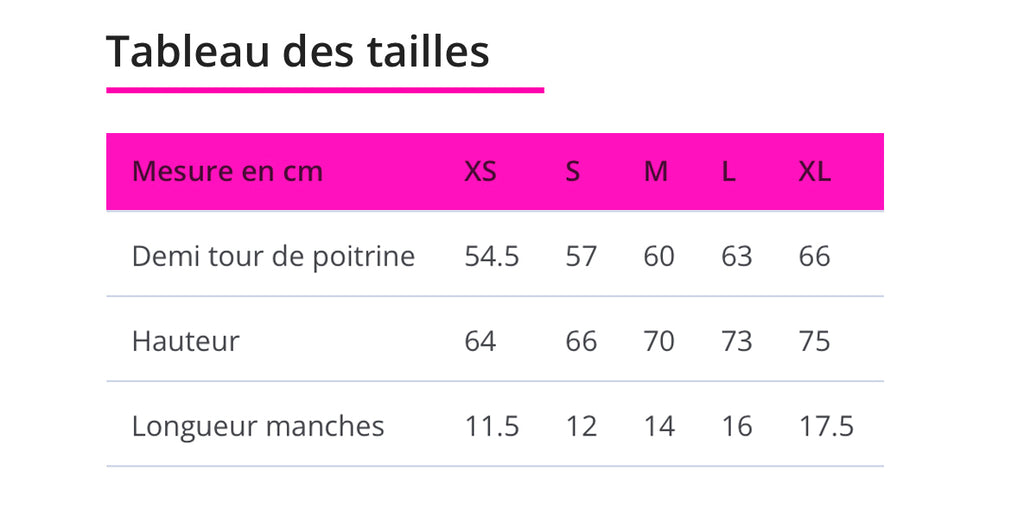Viewport: 1024px width, 509px height.
Task: Click the "Tableau des tailles" heading
Action: (x=297, y=51)
